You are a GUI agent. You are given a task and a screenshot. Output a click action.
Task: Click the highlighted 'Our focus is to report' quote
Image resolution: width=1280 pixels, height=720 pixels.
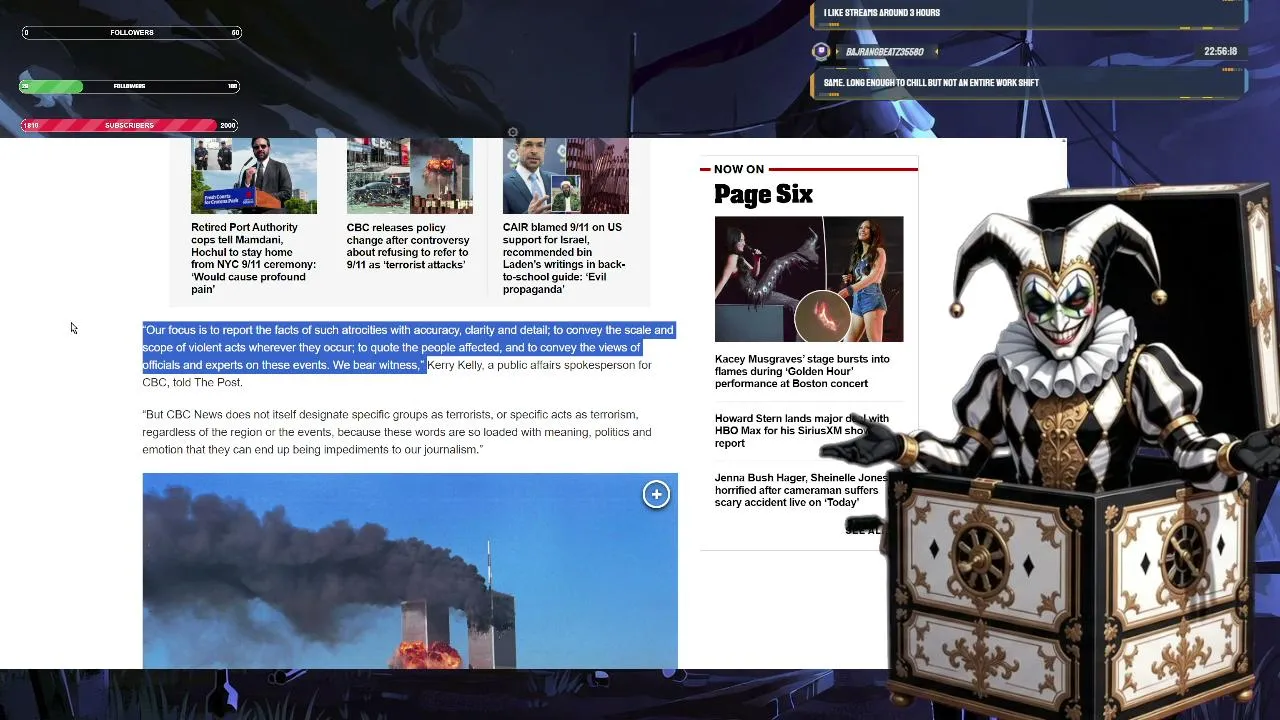[408, 347]
